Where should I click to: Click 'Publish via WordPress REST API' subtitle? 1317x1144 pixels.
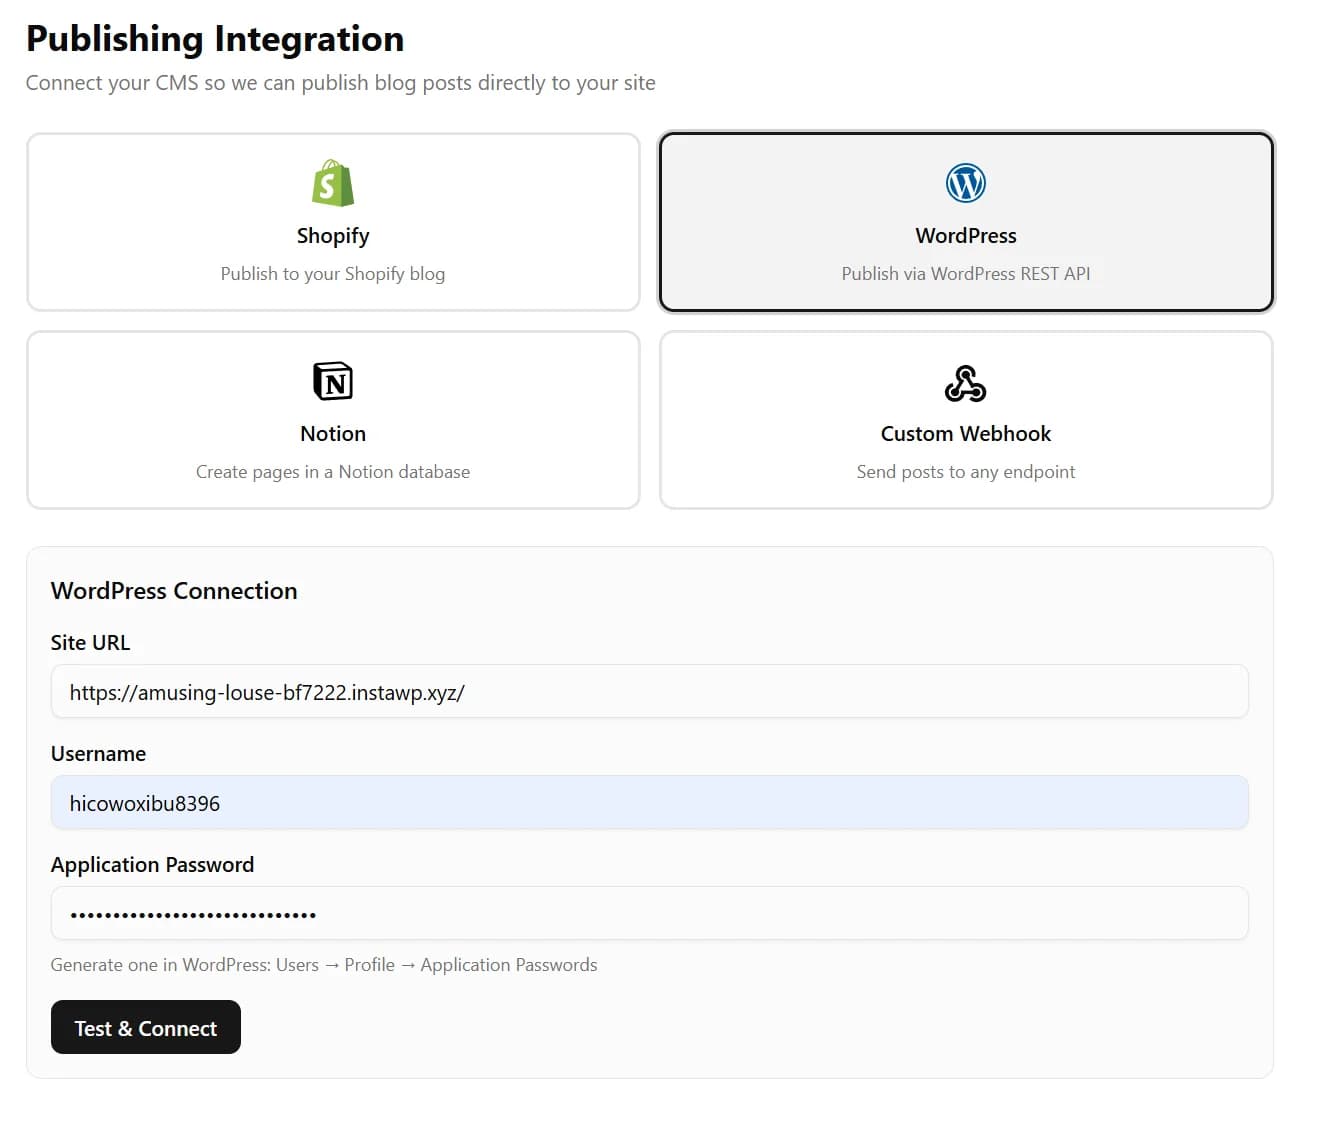tap(965, 272)
